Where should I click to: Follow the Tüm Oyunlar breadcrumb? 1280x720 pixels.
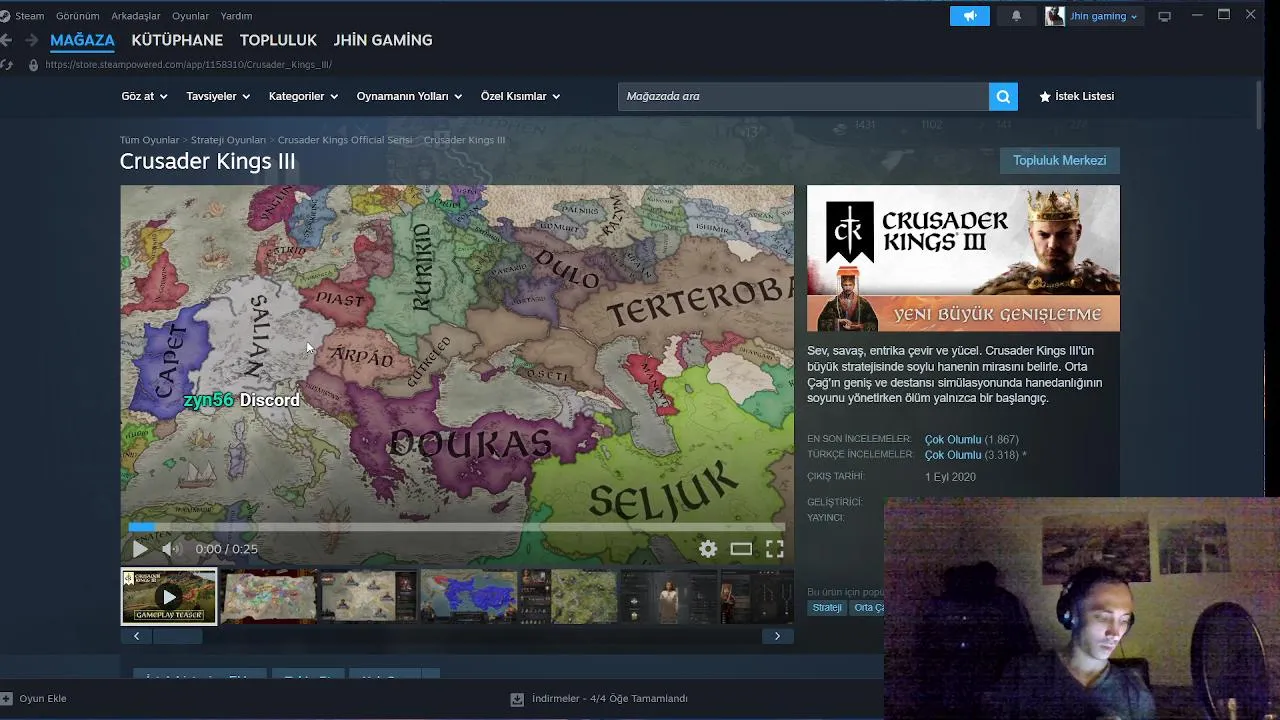[x=150, y=140]
